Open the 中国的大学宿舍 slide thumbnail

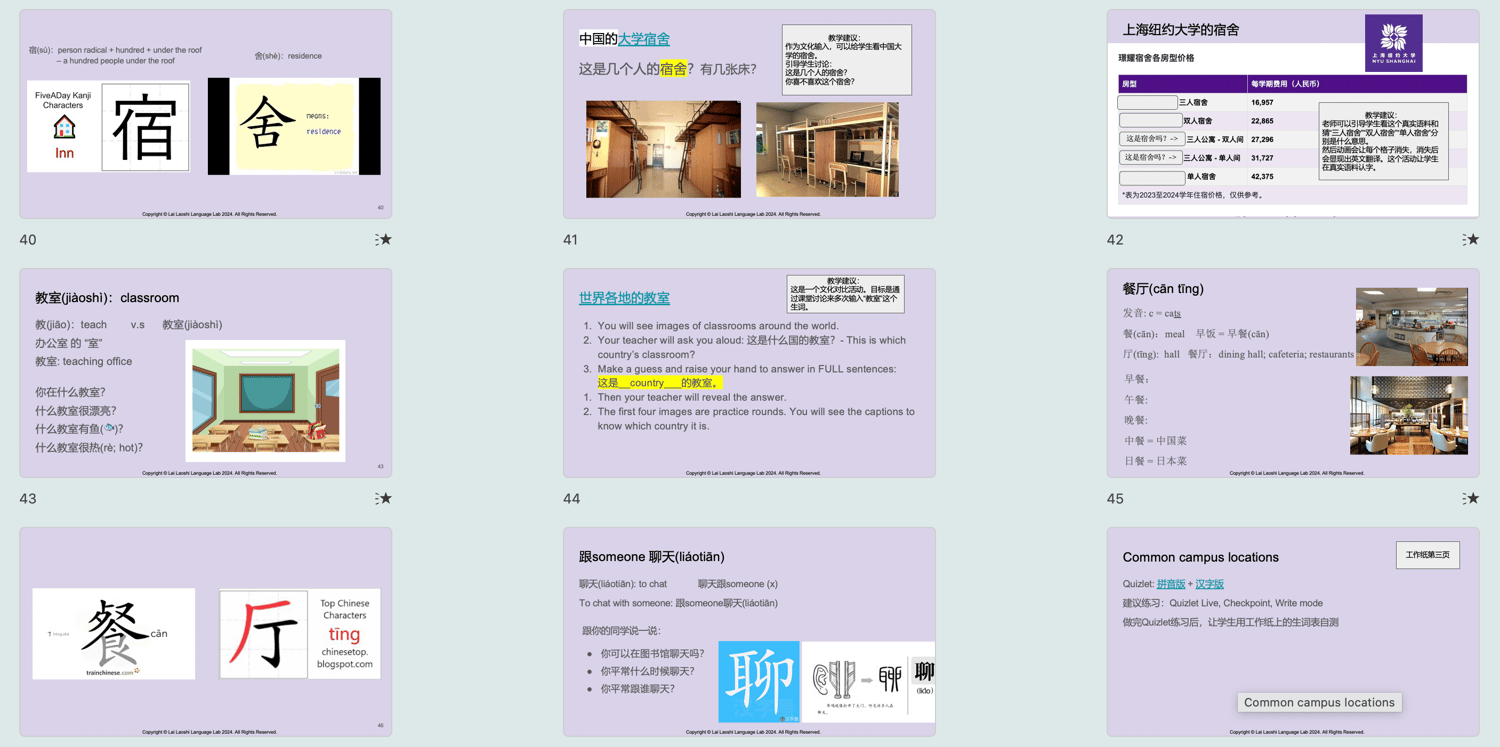[749, 114]
